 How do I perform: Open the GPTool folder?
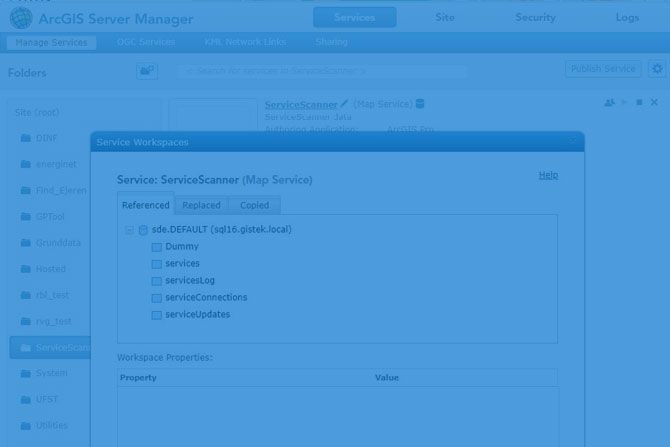click(50, 217)
